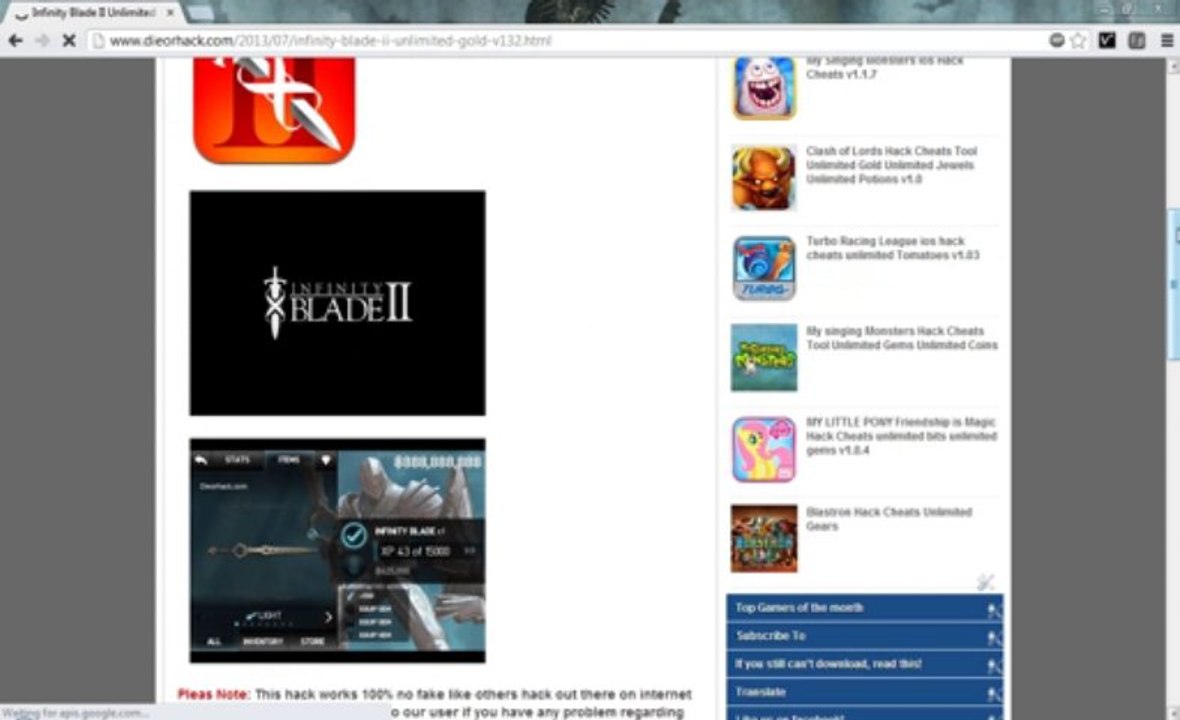
Task: Click the black Infinity Blade II logo image
Action: tap(337, 302)
